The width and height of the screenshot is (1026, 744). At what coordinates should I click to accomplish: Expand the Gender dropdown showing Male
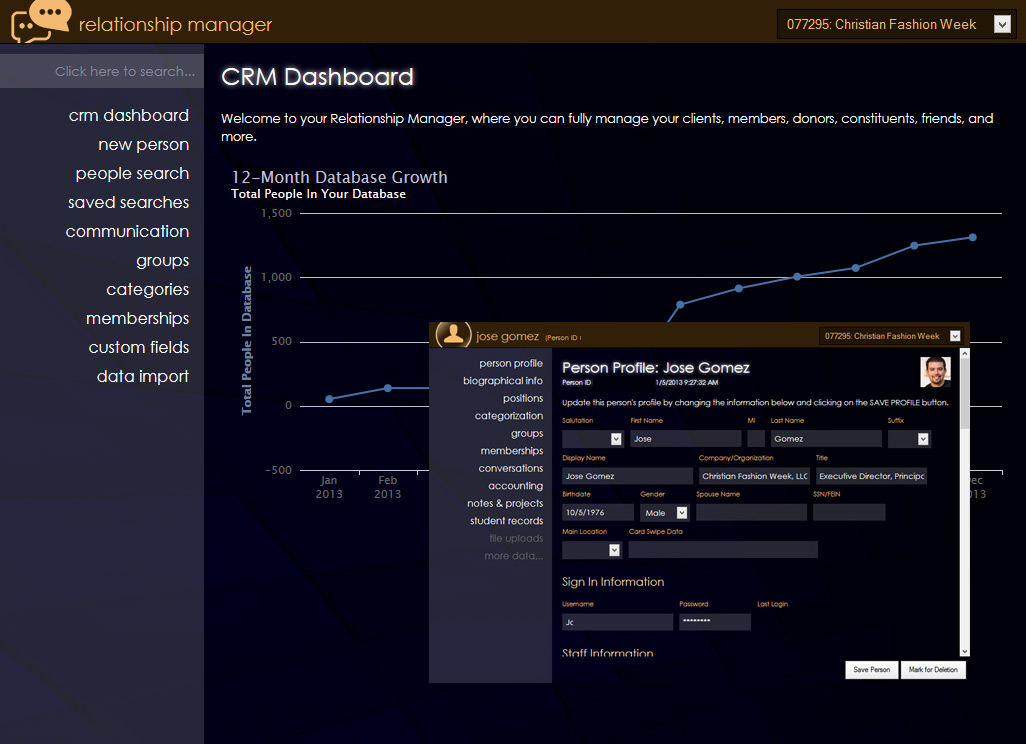click(x=681, y=513)
